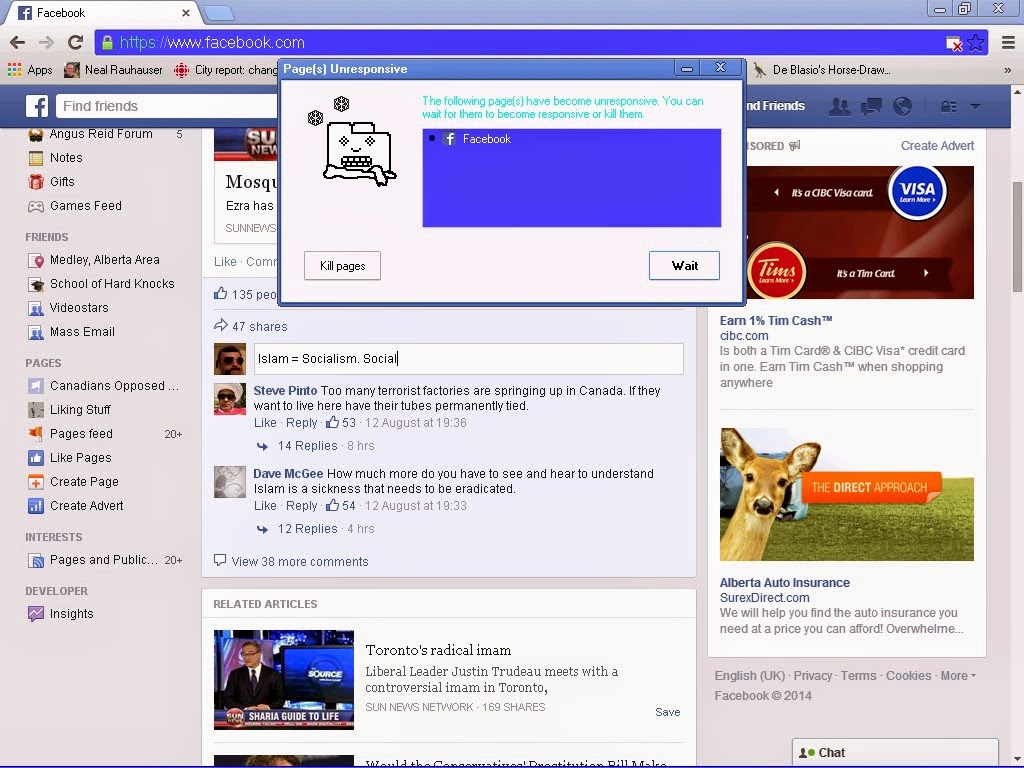This screenshot has height=768, width=1024.
Task: Click the Privacy footer link
Action: (x=812, y=676)
